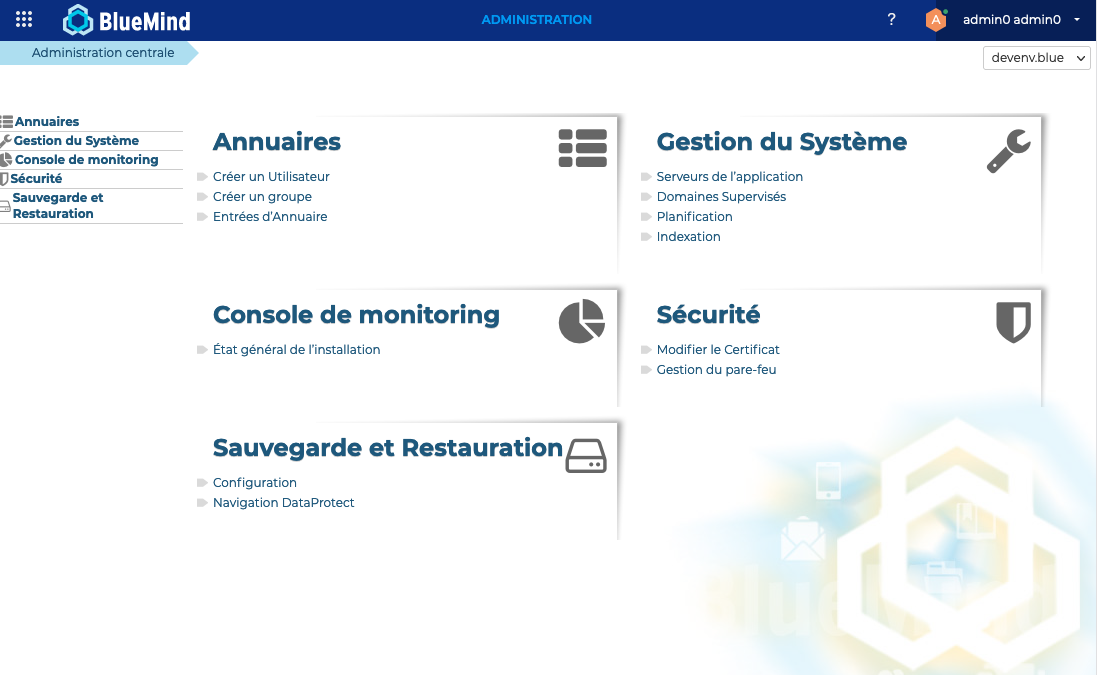Viewport: 1097px width, 675px height.
Task: Open Serveurs de l'application link
Action: point(729,177)
